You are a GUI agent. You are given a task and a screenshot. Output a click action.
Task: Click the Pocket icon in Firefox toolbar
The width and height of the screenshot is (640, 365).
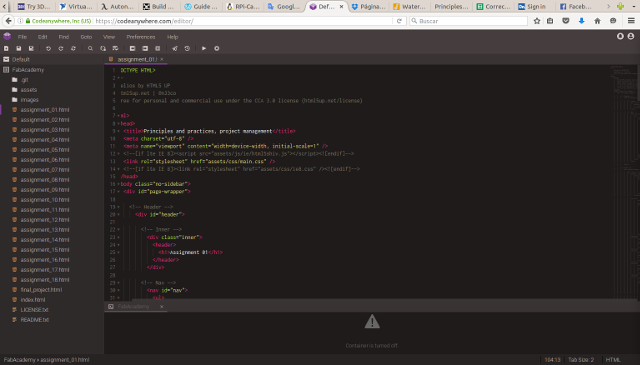coord(565,21)
